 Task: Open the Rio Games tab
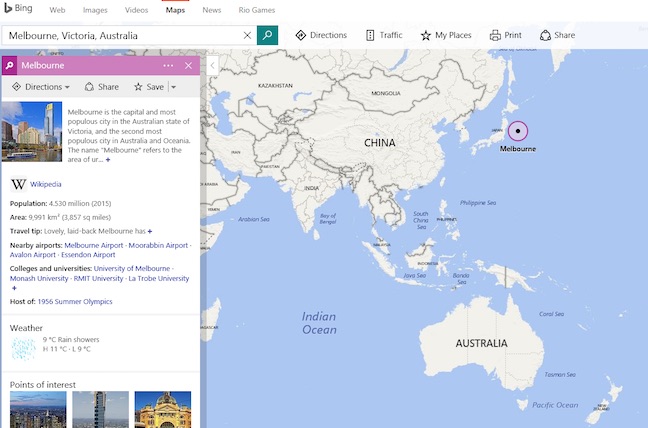pos(257,10)
